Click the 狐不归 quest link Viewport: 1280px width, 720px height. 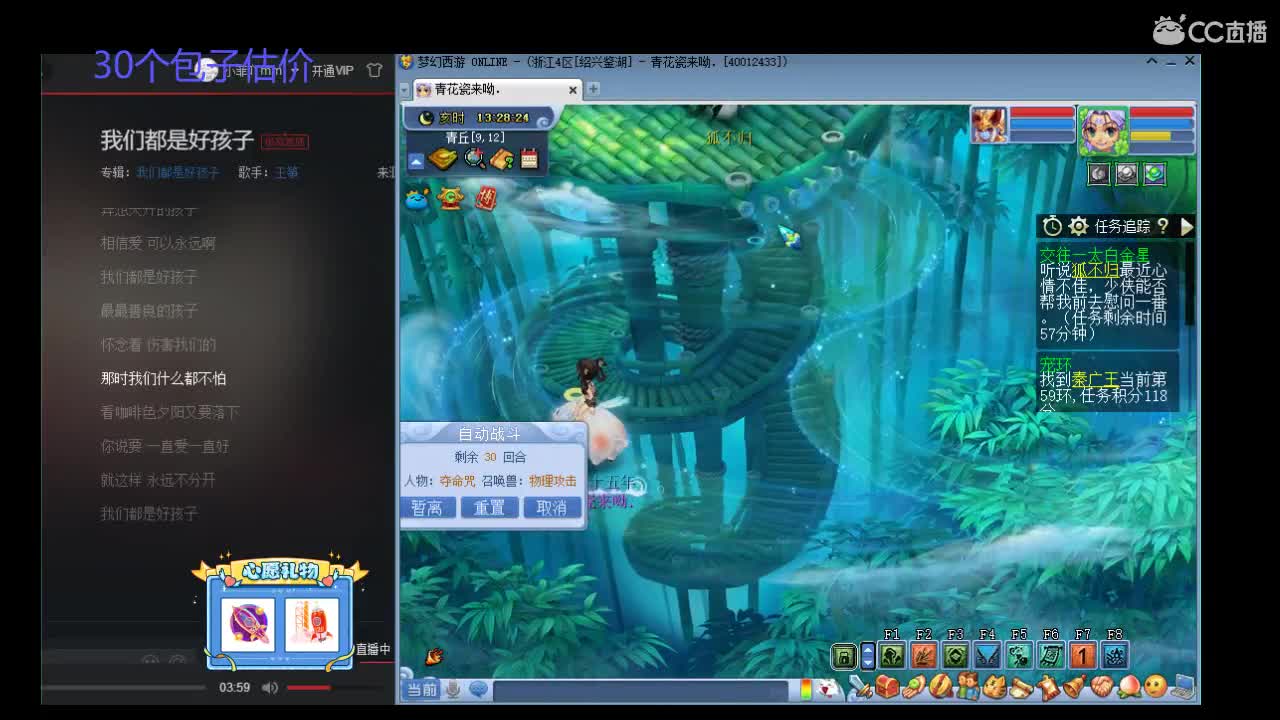(x=1095, y=270)
